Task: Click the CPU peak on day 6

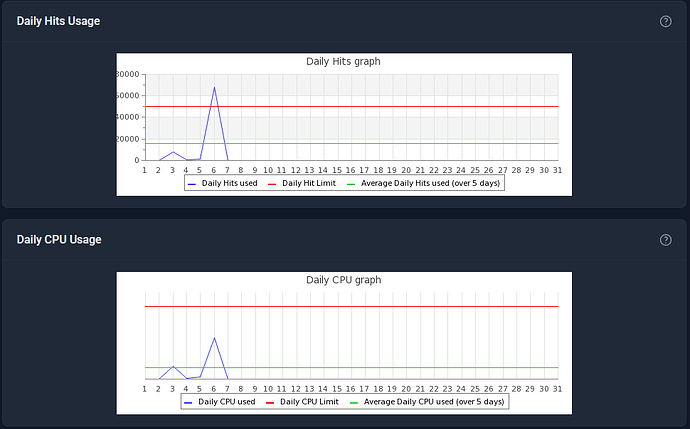Action: pos(214,338)
